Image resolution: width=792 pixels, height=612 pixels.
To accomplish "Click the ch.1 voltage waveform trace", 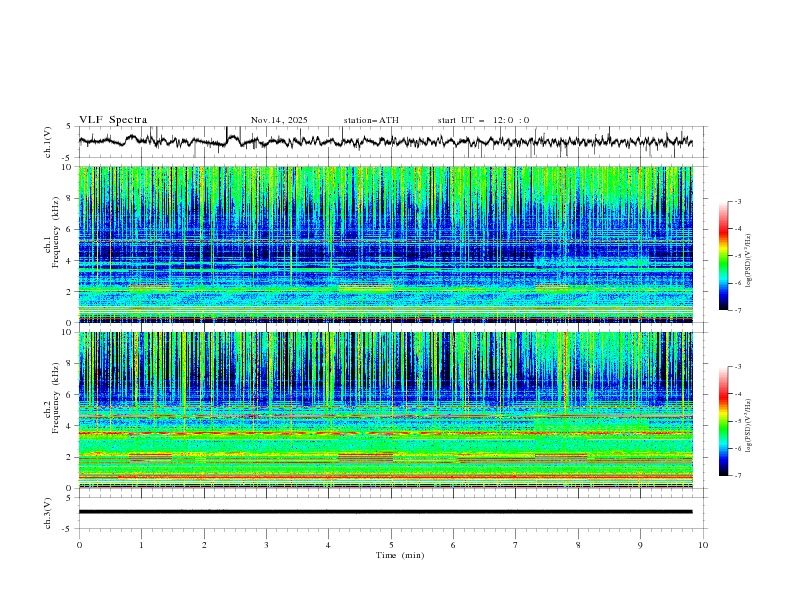I will (385, 141).
